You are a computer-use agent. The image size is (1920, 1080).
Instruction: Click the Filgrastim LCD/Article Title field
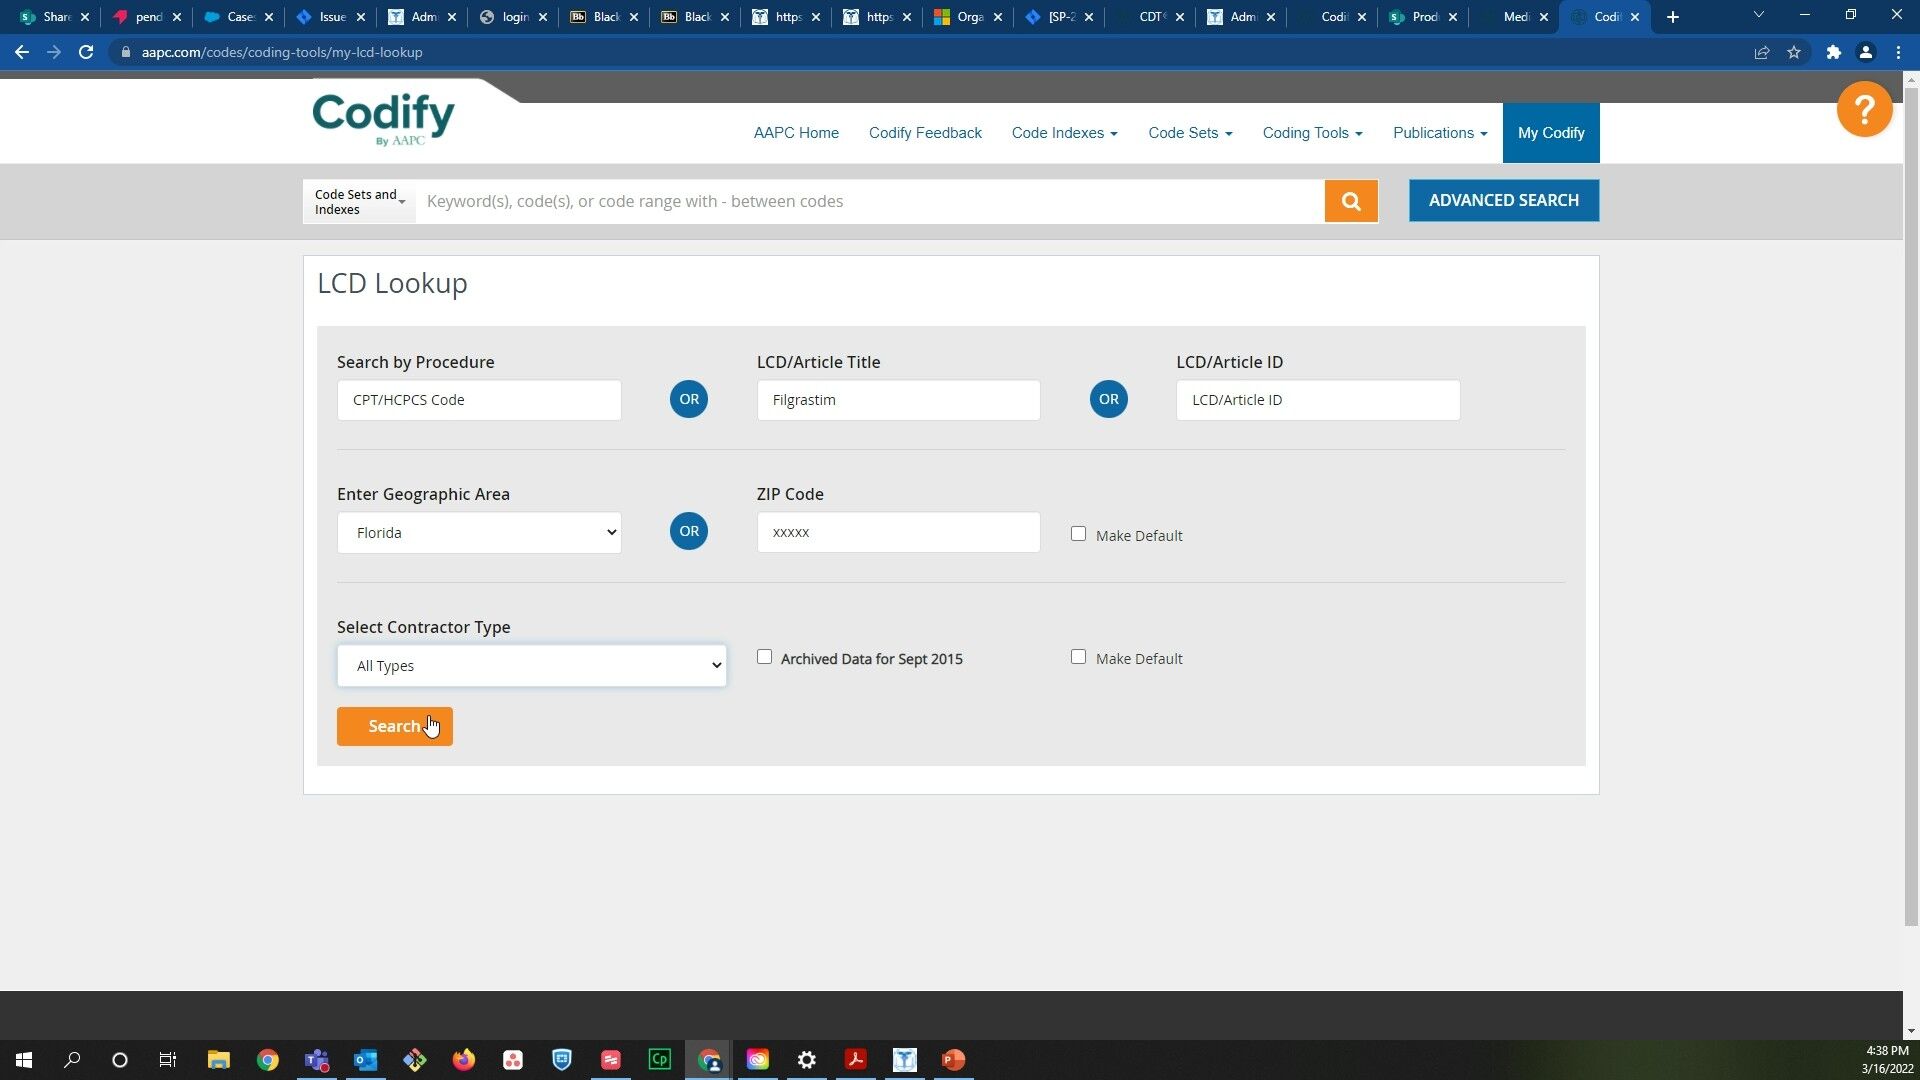pyautogui.click(x=897, y=399)
